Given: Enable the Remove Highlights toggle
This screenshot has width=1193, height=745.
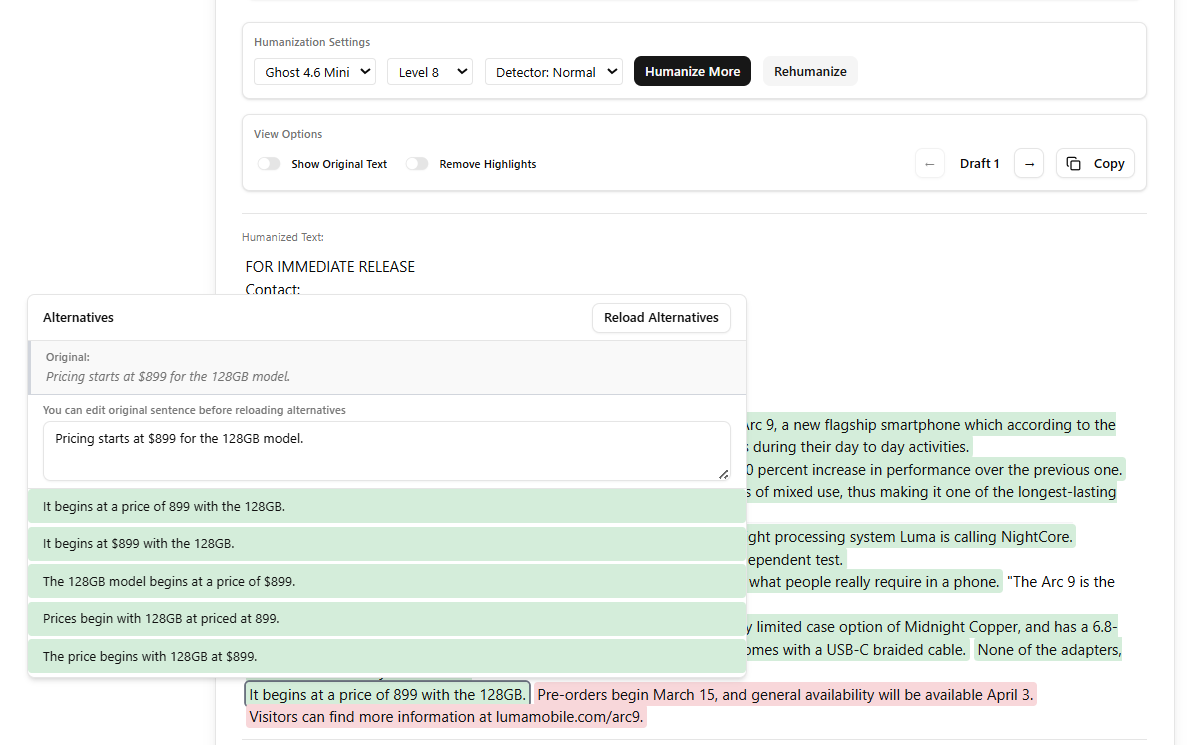Looking at the screenshot, I should pyautogui.click(x=417, y=163).
